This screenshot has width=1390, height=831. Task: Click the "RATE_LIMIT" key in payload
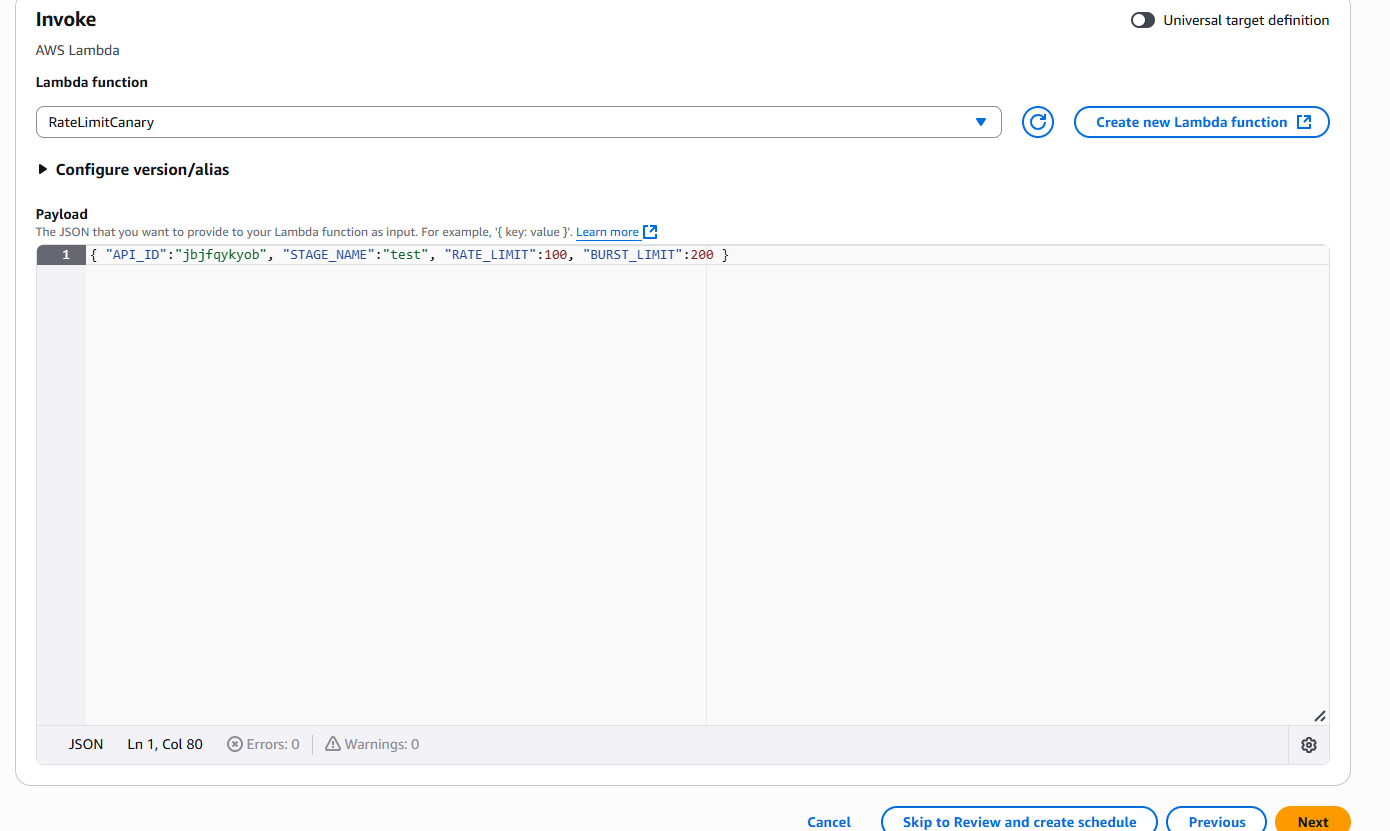coord(491,255)
